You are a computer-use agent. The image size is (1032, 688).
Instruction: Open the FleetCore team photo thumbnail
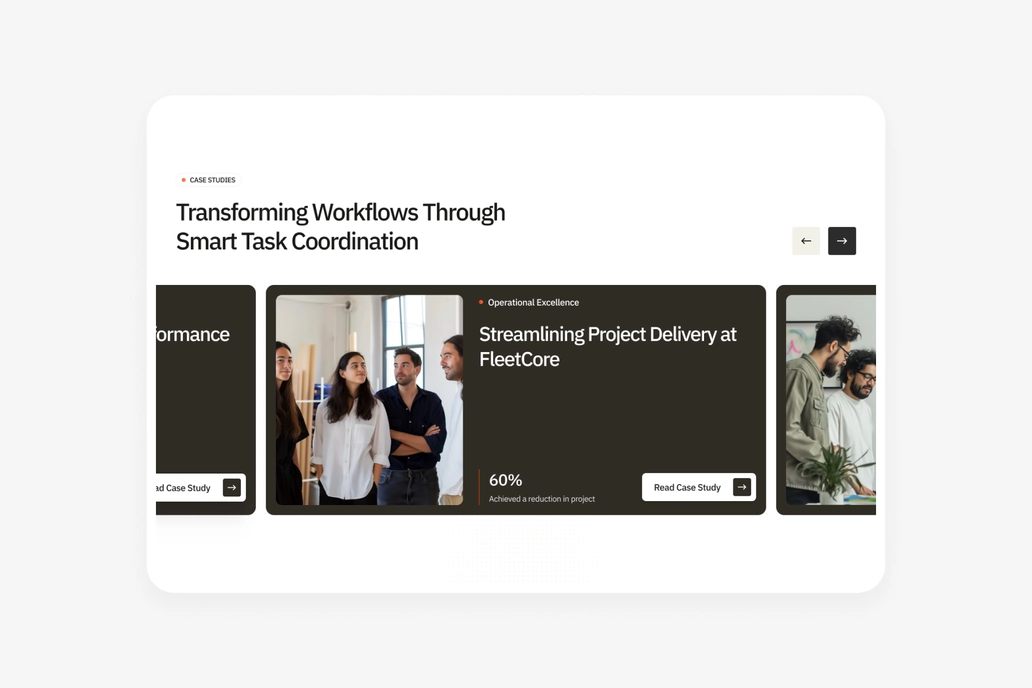pyautogui.click(x=369, y=400)
